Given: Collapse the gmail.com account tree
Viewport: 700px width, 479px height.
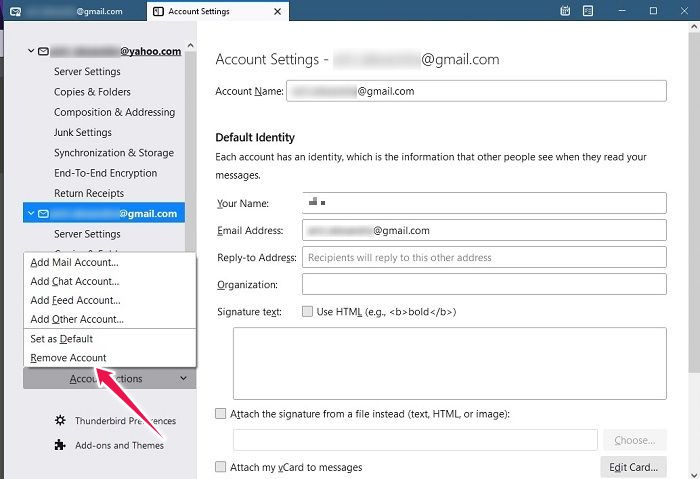Looking at the screenshot, I should pos(31,213).
